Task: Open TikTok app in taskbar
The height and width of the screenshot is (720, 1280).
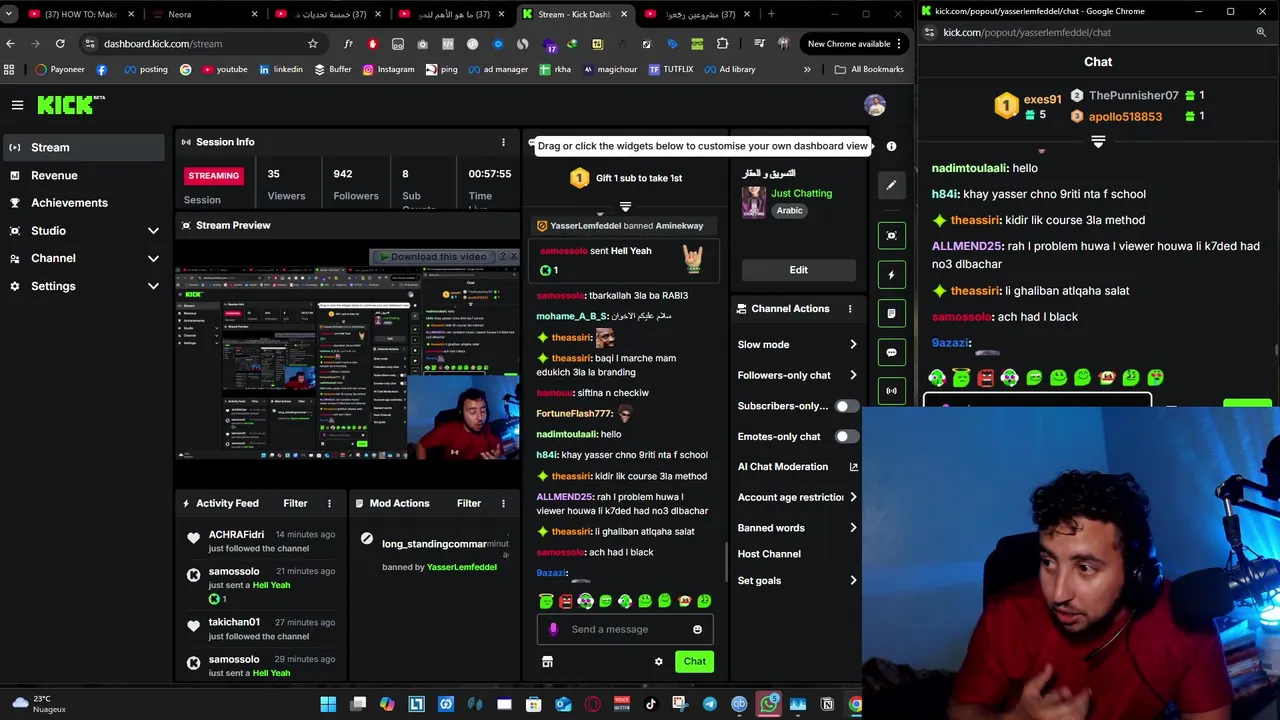Action: click(x=651, y=704)
